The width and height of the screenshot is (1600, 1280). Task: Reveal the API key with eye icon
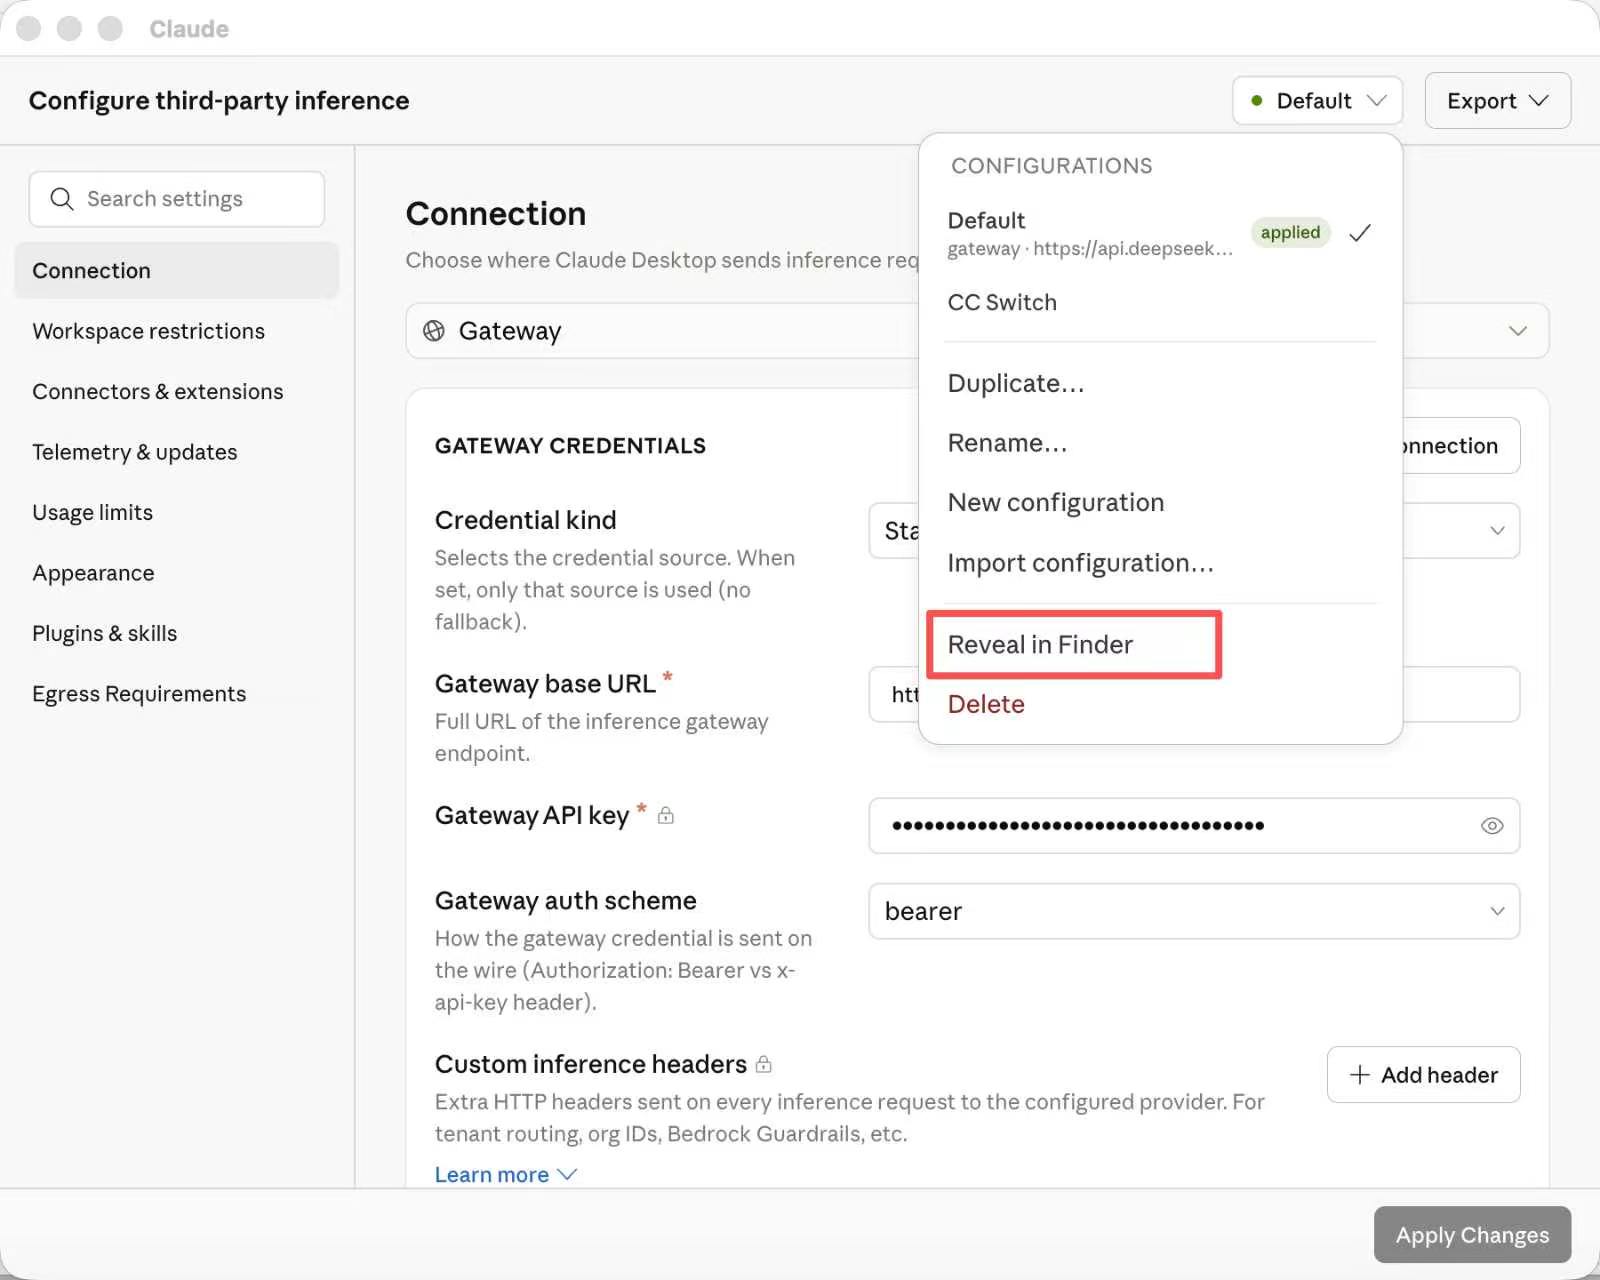(1491, 826)
